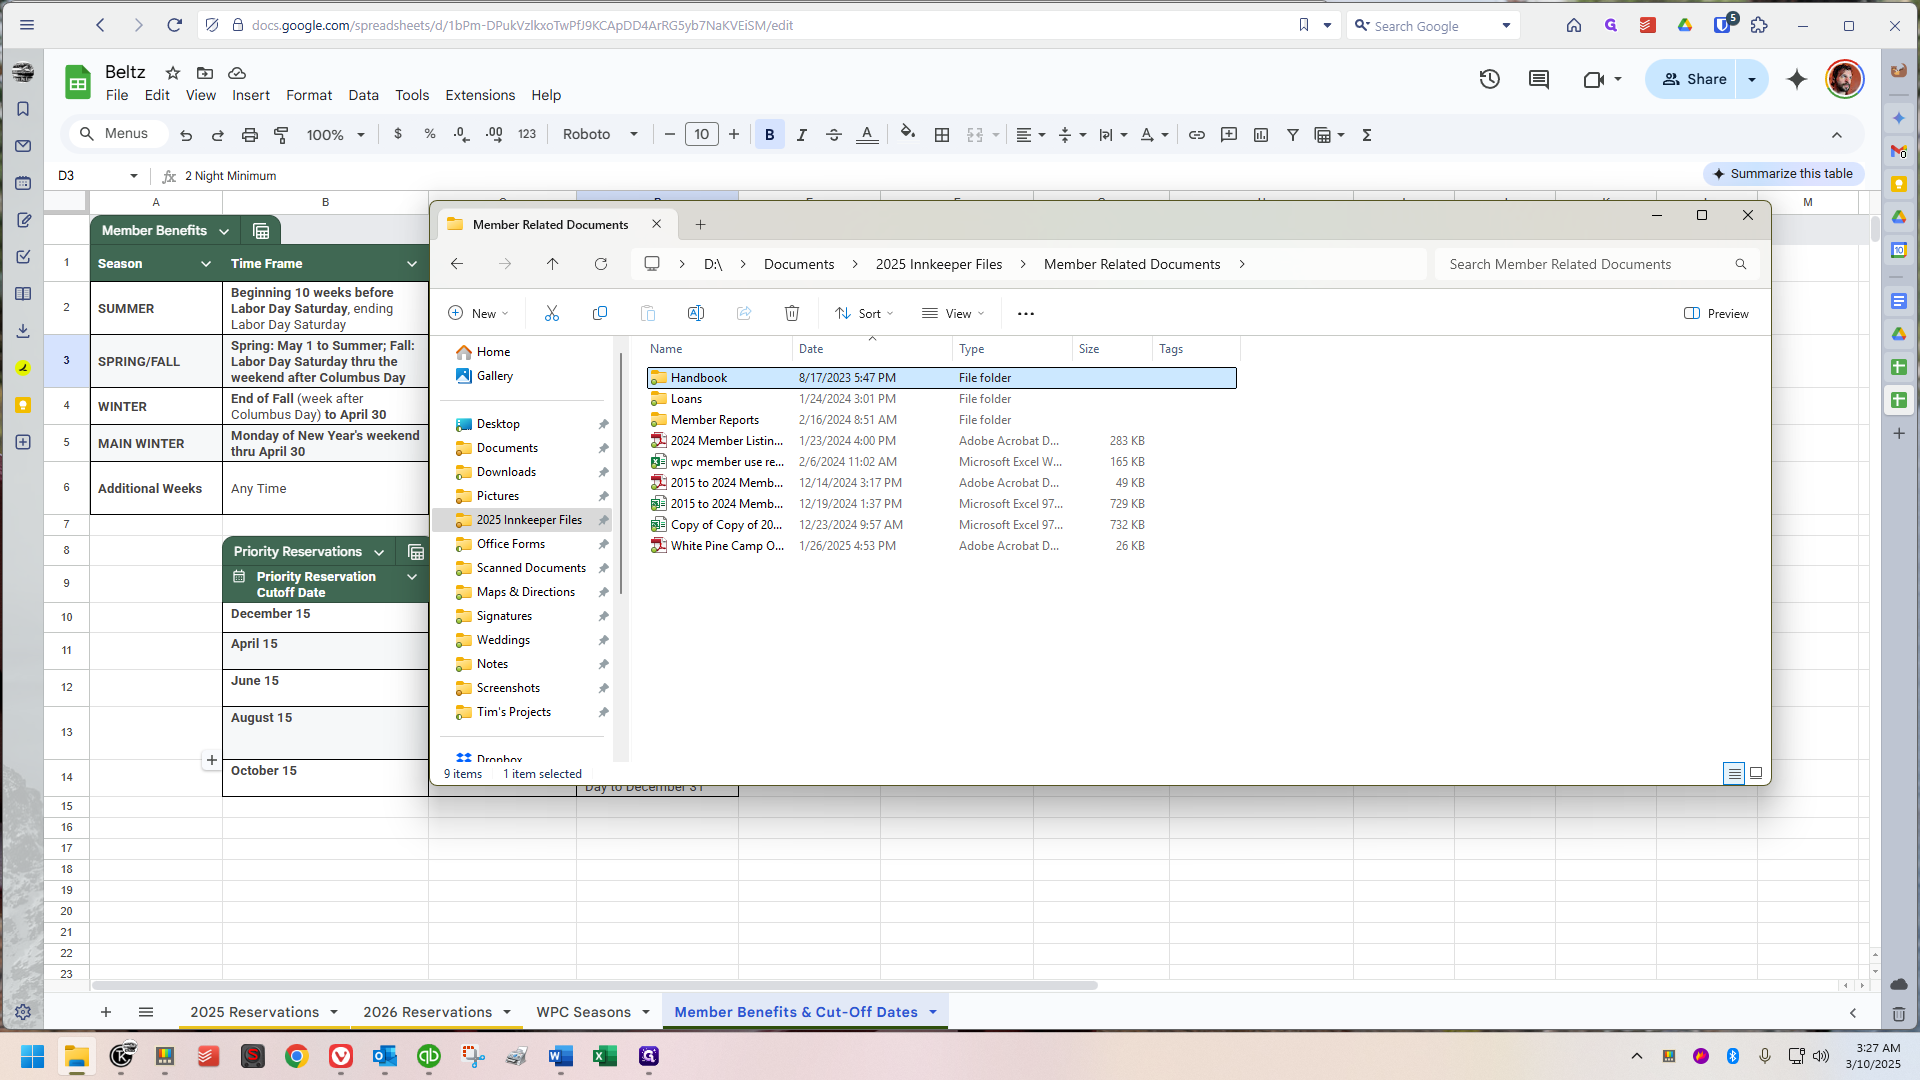
Task: Click the insert link icon
Action: coord(1196,135)
